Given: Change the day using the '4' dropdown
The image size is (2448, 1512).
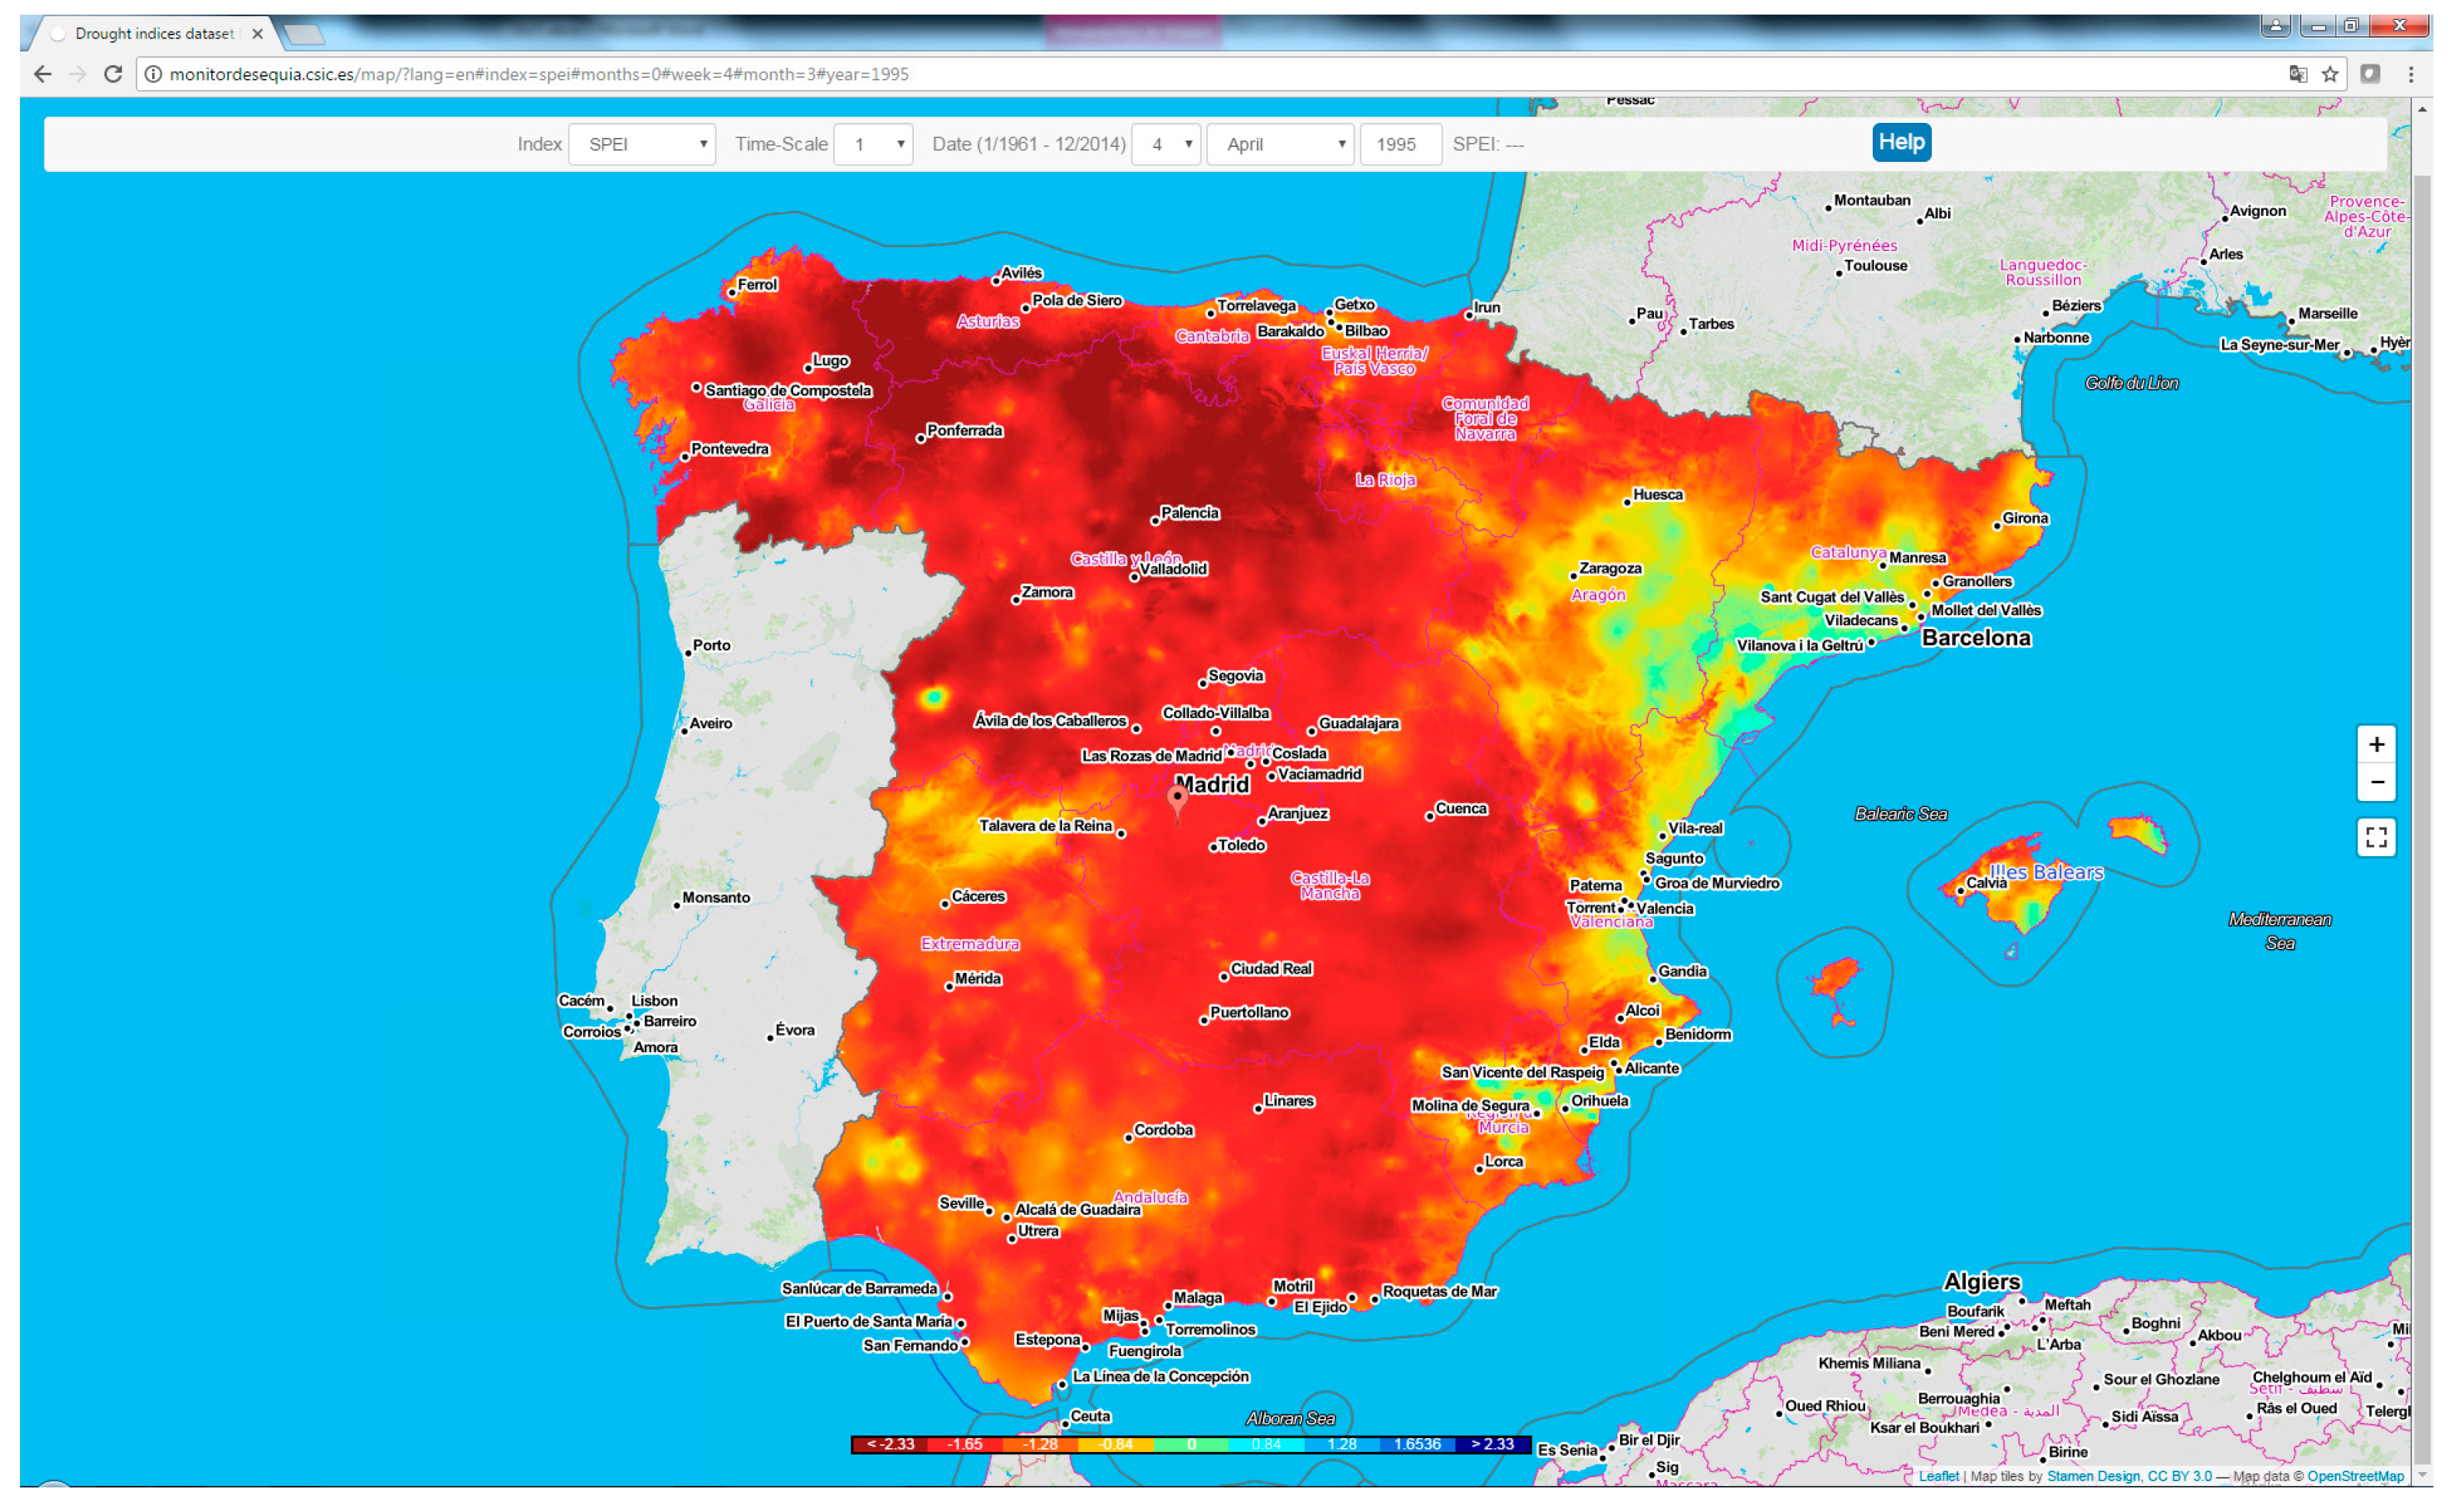Looking at the screenshot, I should tap(1166, 144).
